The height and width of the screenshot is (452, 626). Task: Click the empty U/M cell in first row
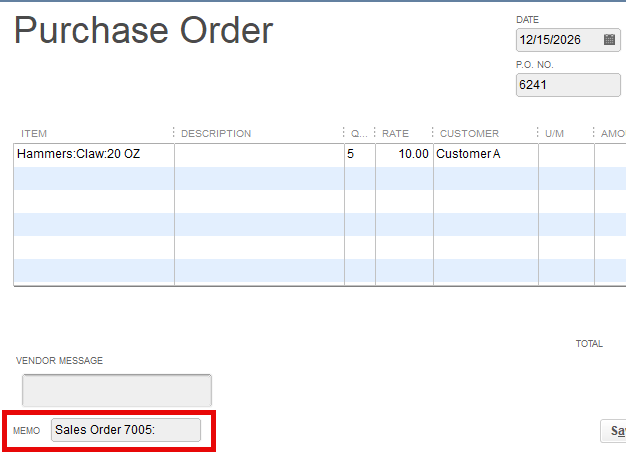pos(566,155)
